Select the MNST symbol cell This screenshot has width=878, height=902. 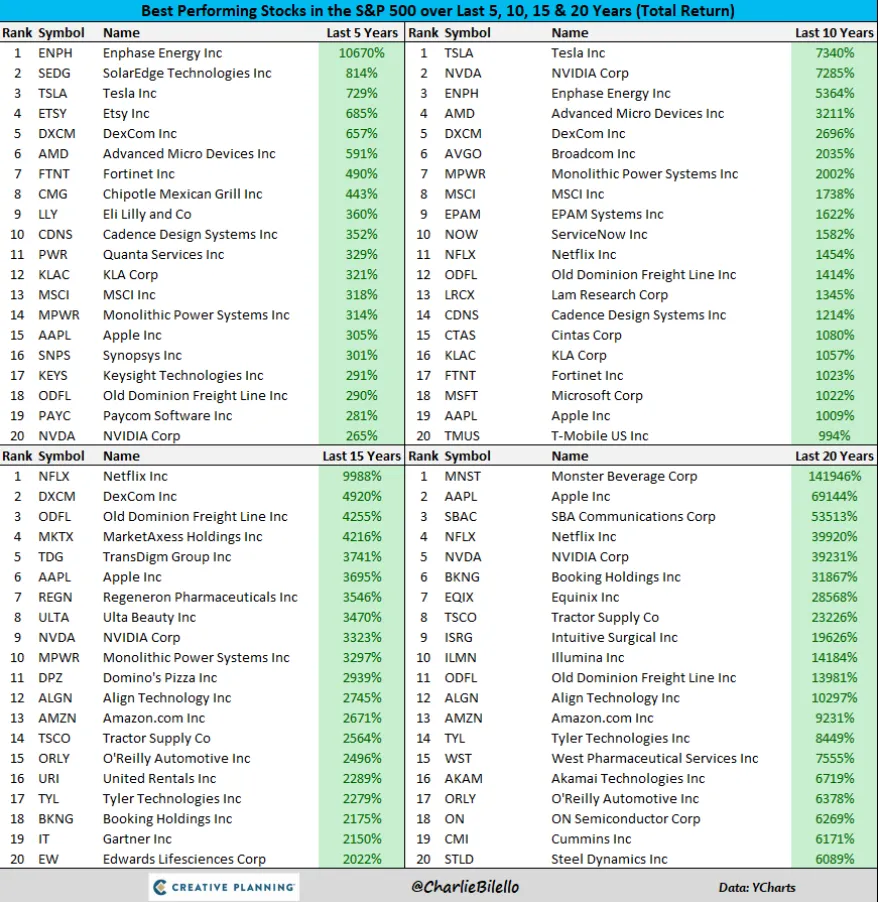(463, 476)
